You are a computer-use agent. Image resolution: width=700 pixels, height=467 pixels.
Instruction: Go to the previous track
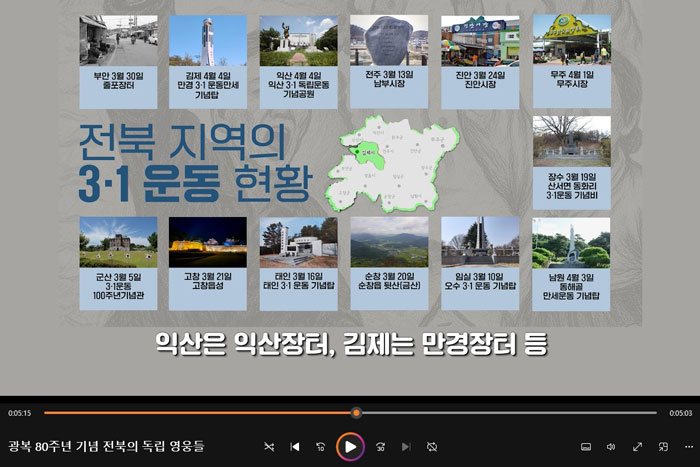[x=295, y=446]
